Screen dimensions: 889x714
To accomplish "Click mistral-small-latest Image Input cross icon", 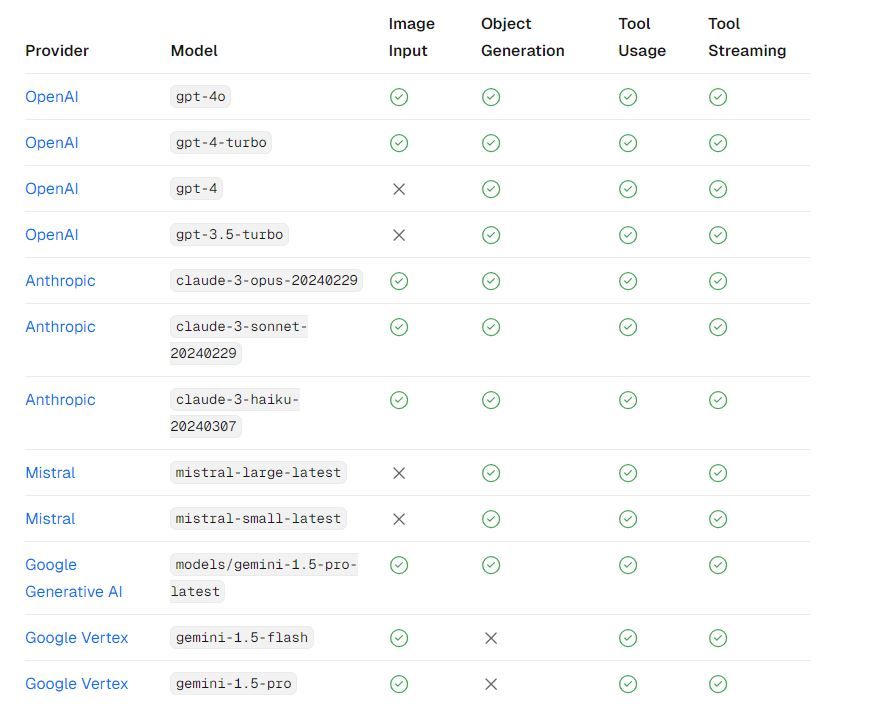I will tap(399, 519).
